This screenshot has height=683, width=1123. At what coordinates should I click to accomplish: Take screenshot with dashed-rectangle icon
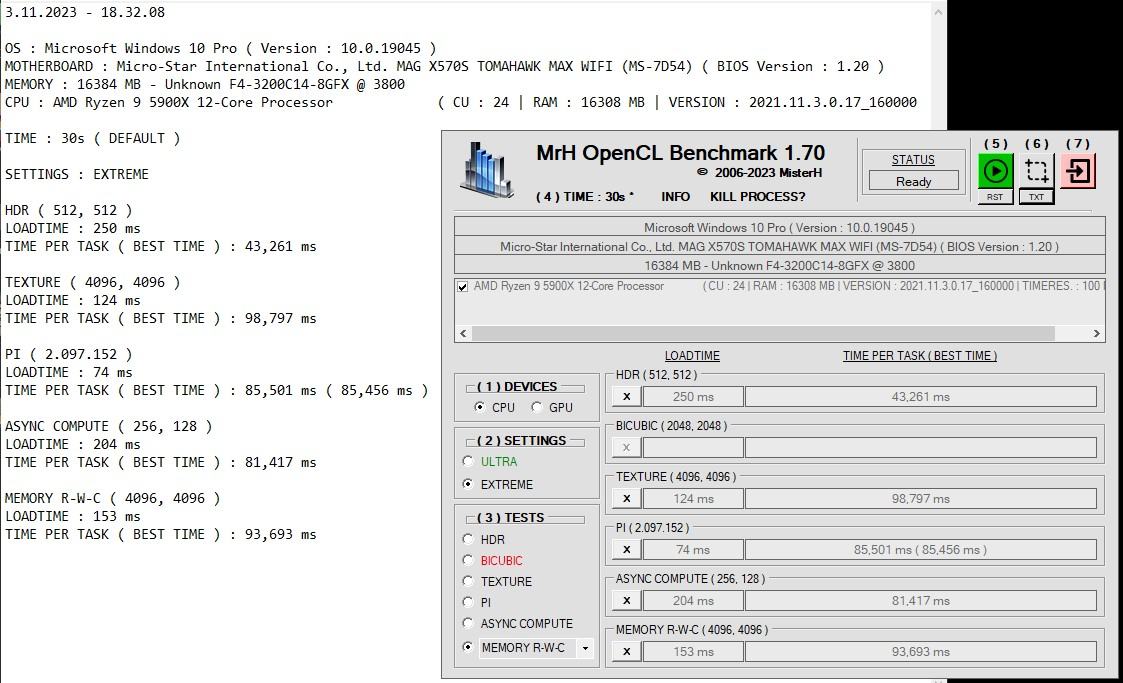(1036, 170)
